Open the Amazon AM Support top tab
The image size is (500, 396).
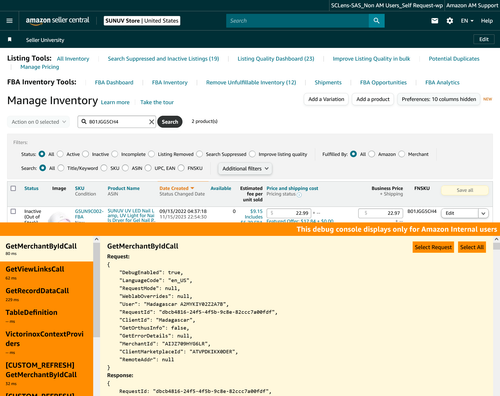(472, 5)
